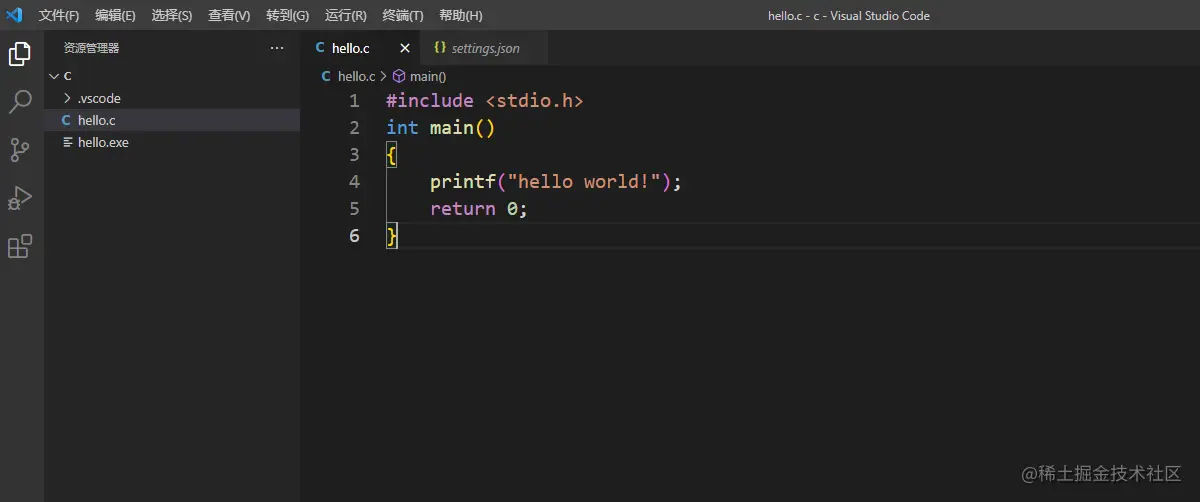Click the VS Code logo in title bar
The width and height of the screenshot is (1200, 502).
click(x=14, y=15)
